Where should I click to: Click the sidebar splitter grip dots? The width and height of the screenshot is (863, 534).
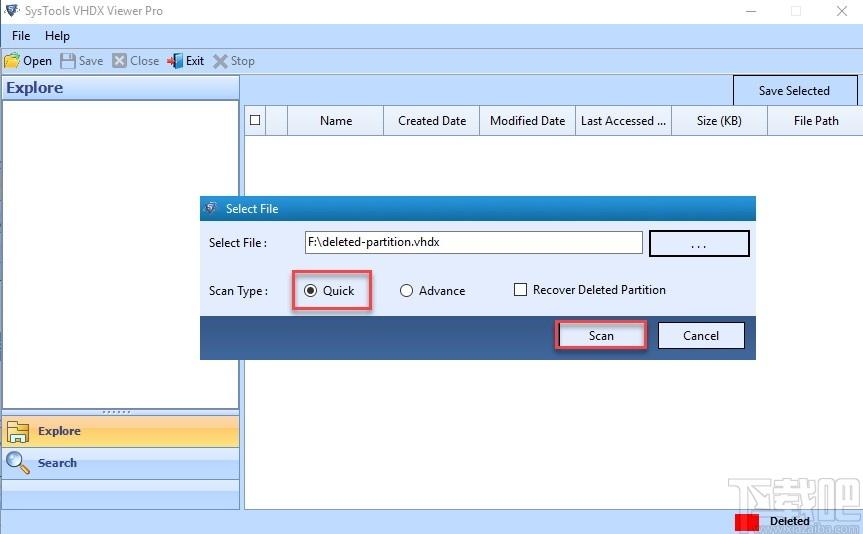(x=116, y=412)
